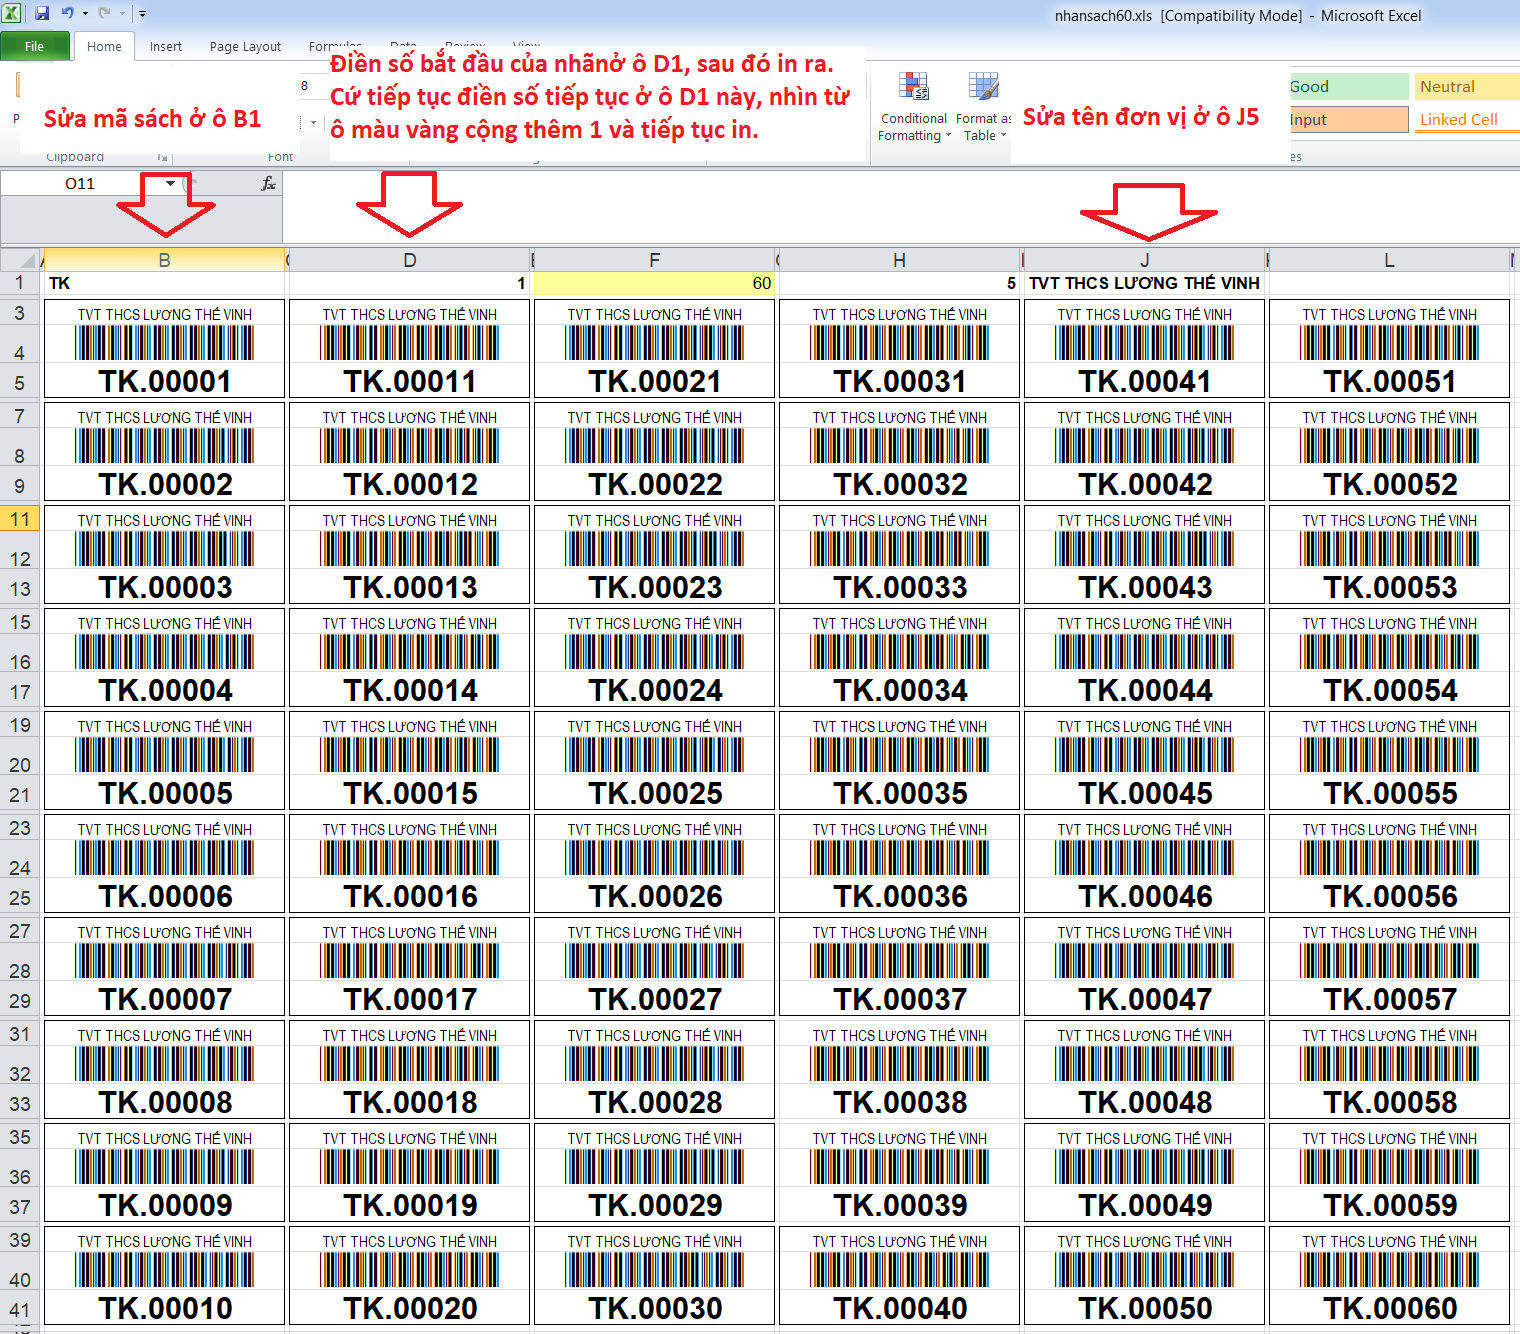Select column B header
The width and height of the screenshot is (1520, 1334).
[x=164, y=260]
